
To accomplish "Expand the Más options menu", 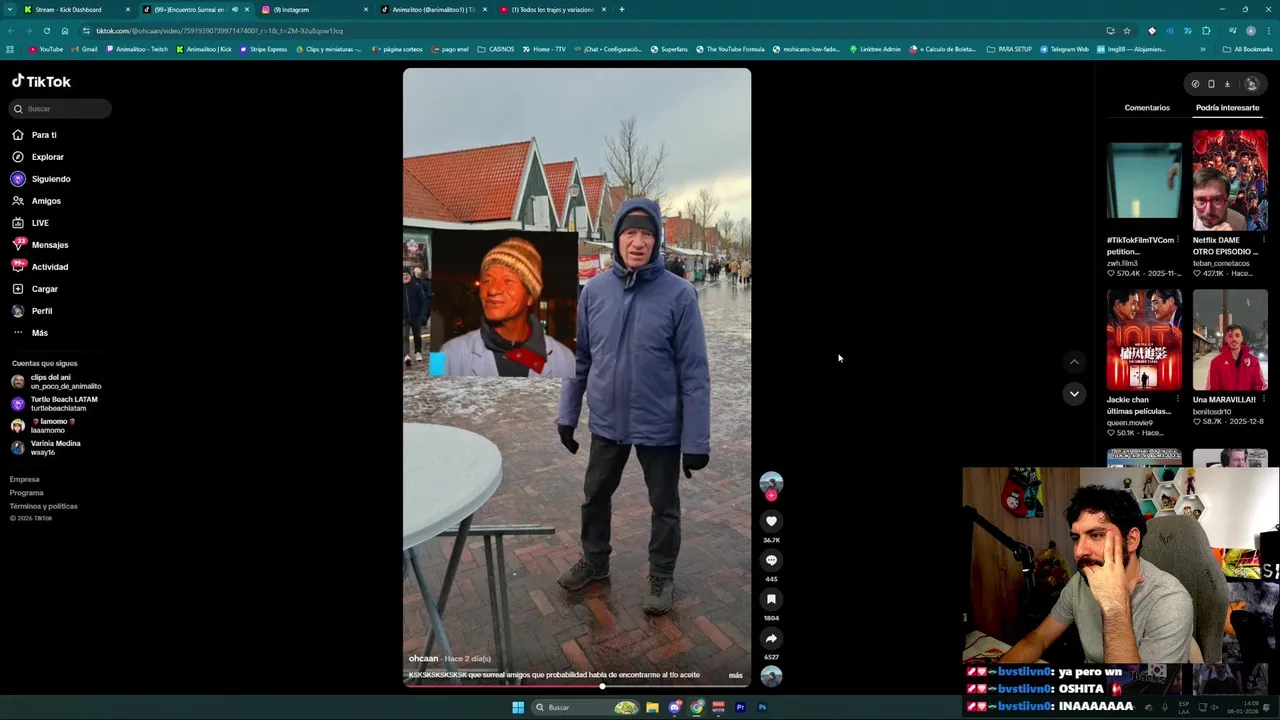I will click(x=30, y=333).
